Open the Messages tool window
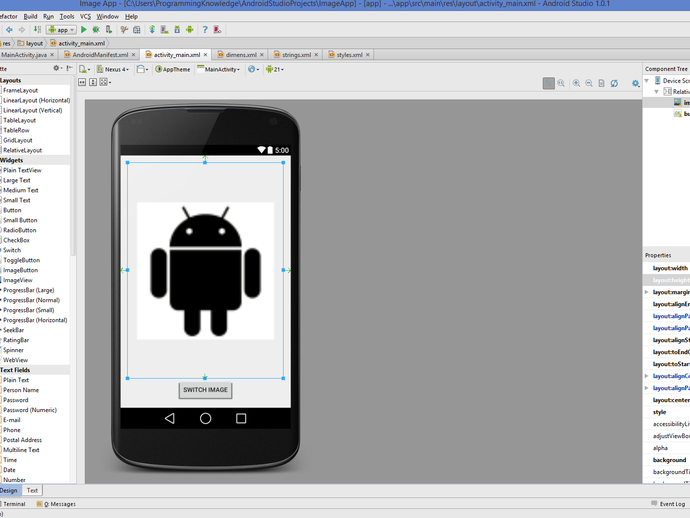The width and height of the screenshot is (690, 518). click(56, 504)
